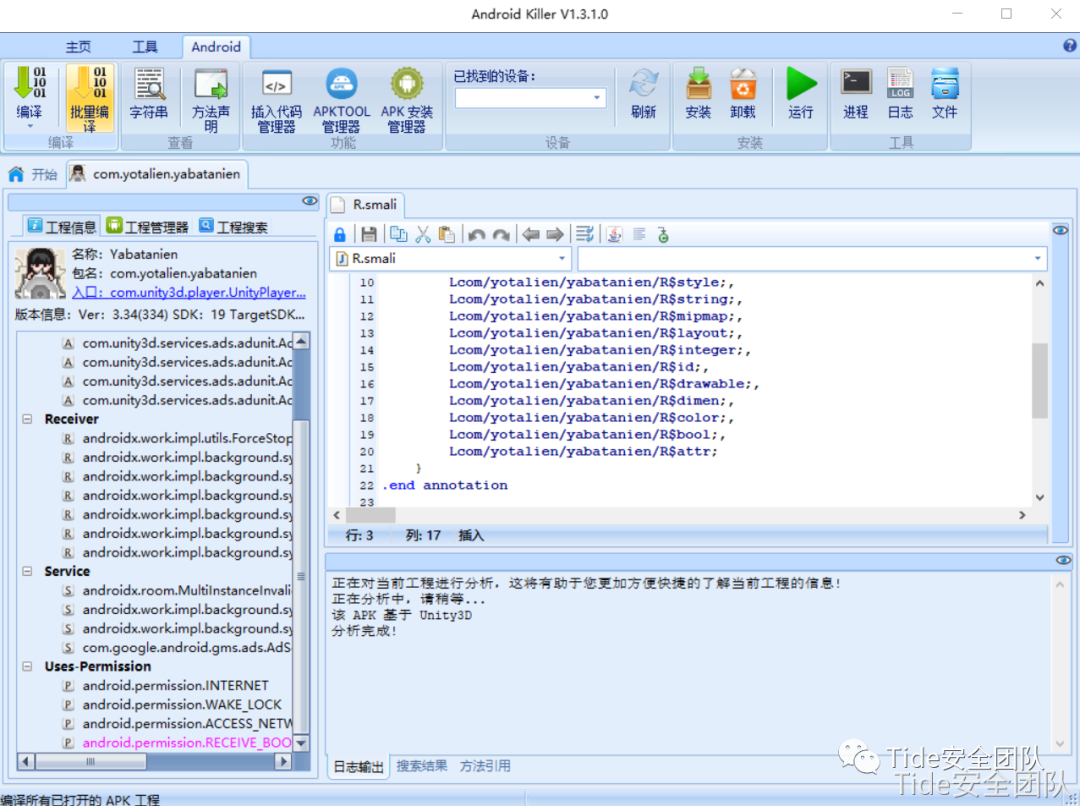Click the 刷新 refresh devices icon

(x=644, y=84)
